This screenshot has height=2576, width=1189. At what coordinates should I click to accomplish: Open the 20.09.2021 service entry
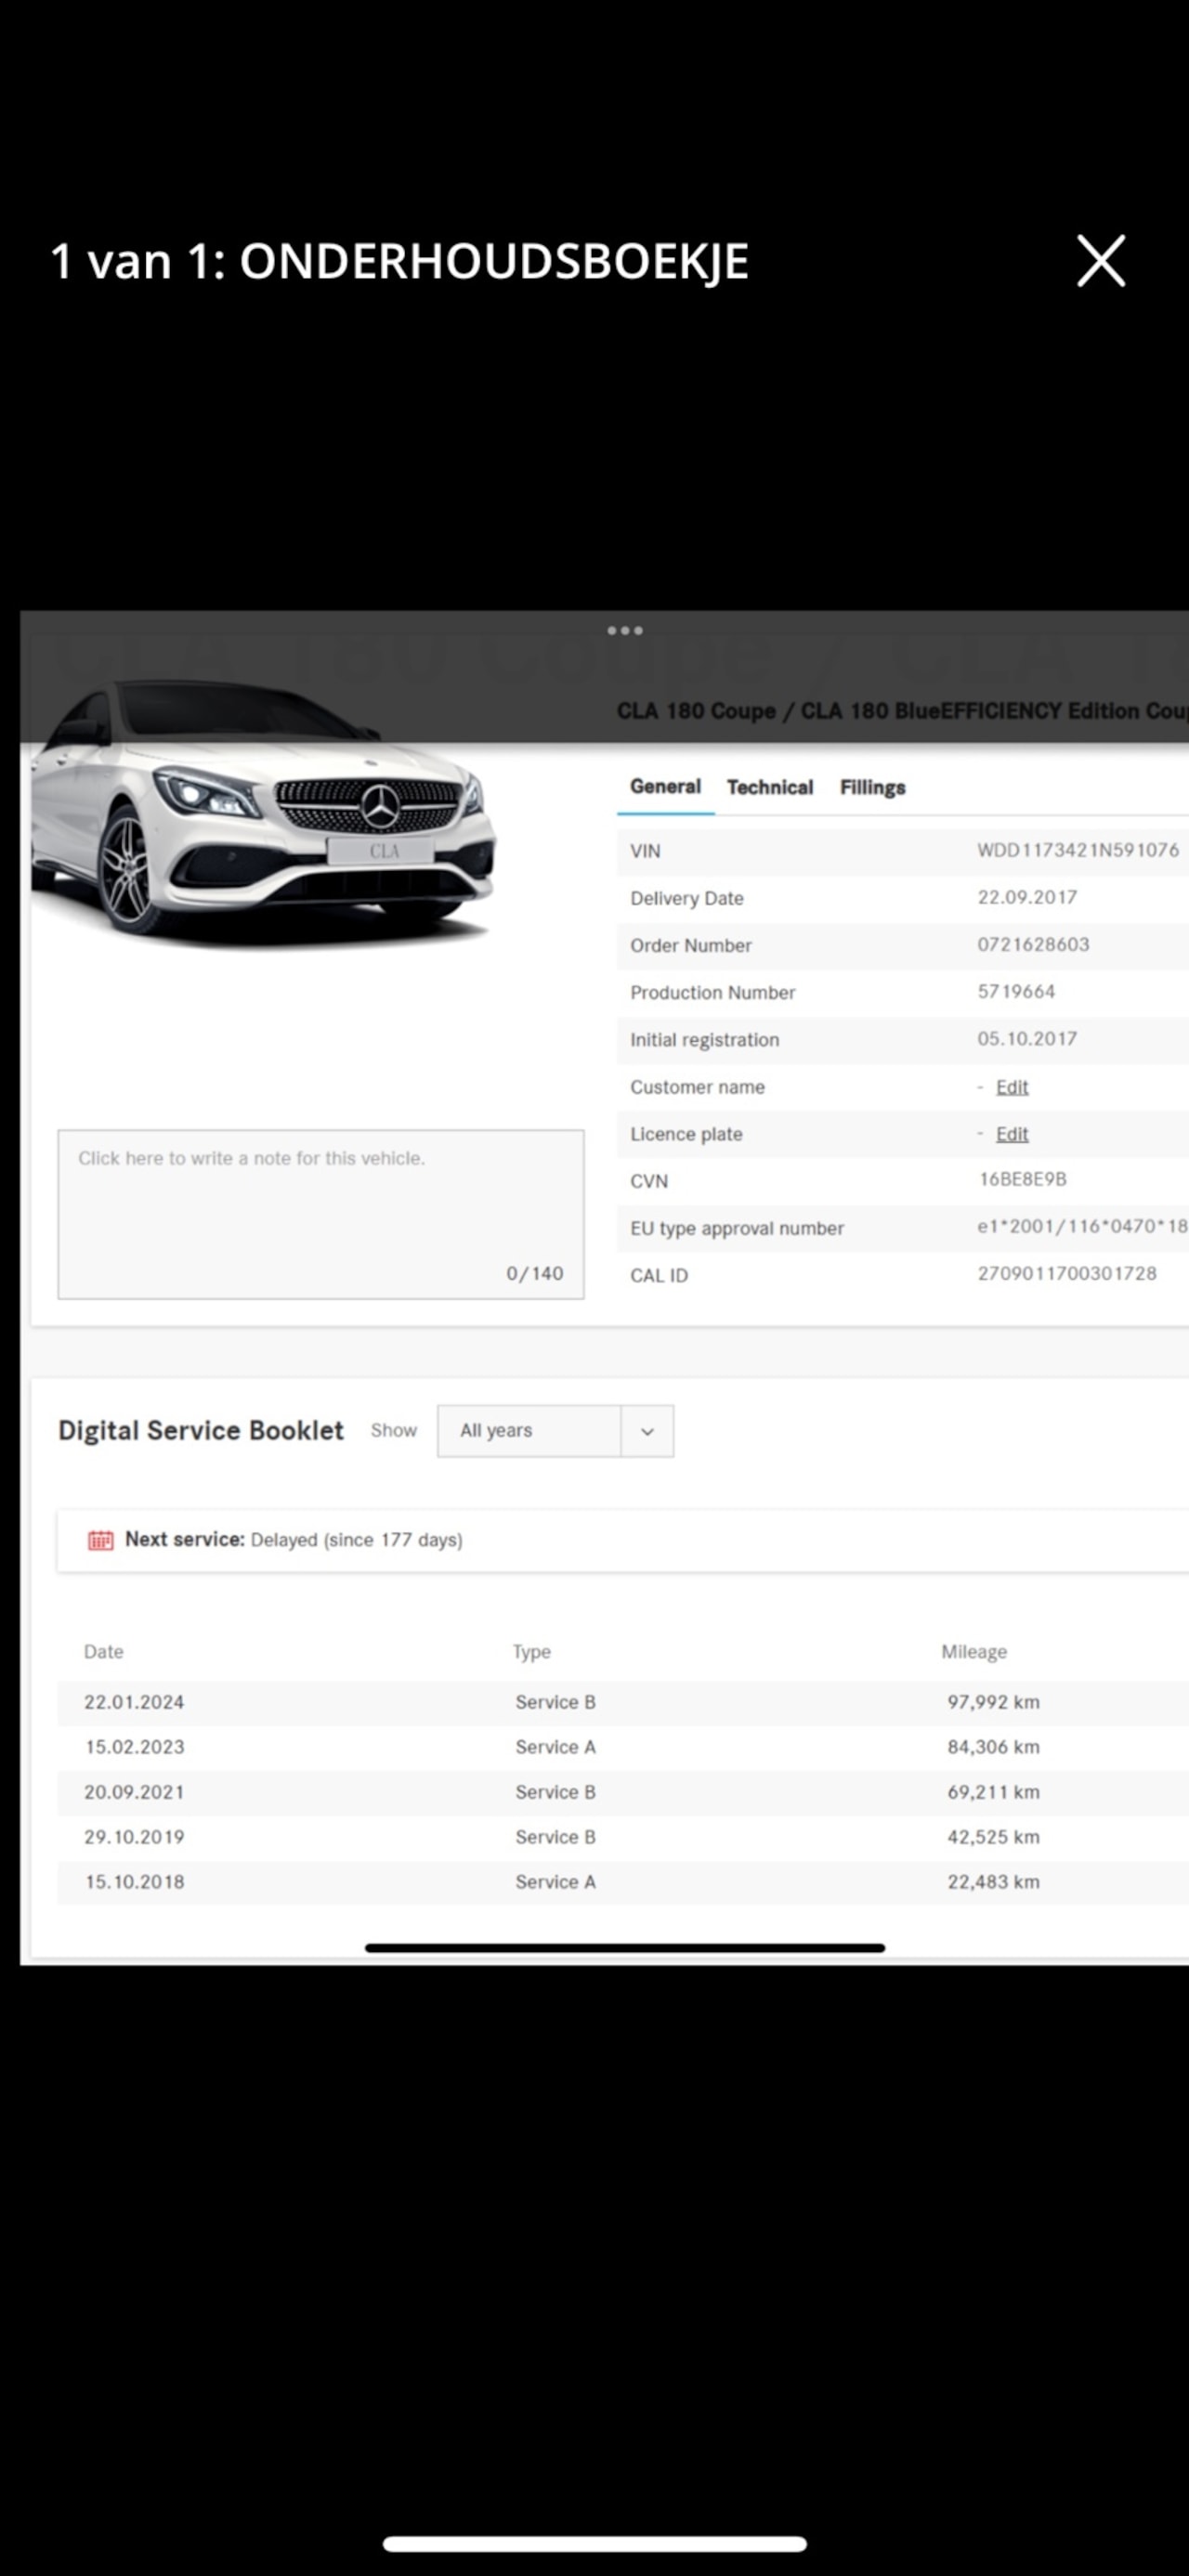tap(622, 1792)
